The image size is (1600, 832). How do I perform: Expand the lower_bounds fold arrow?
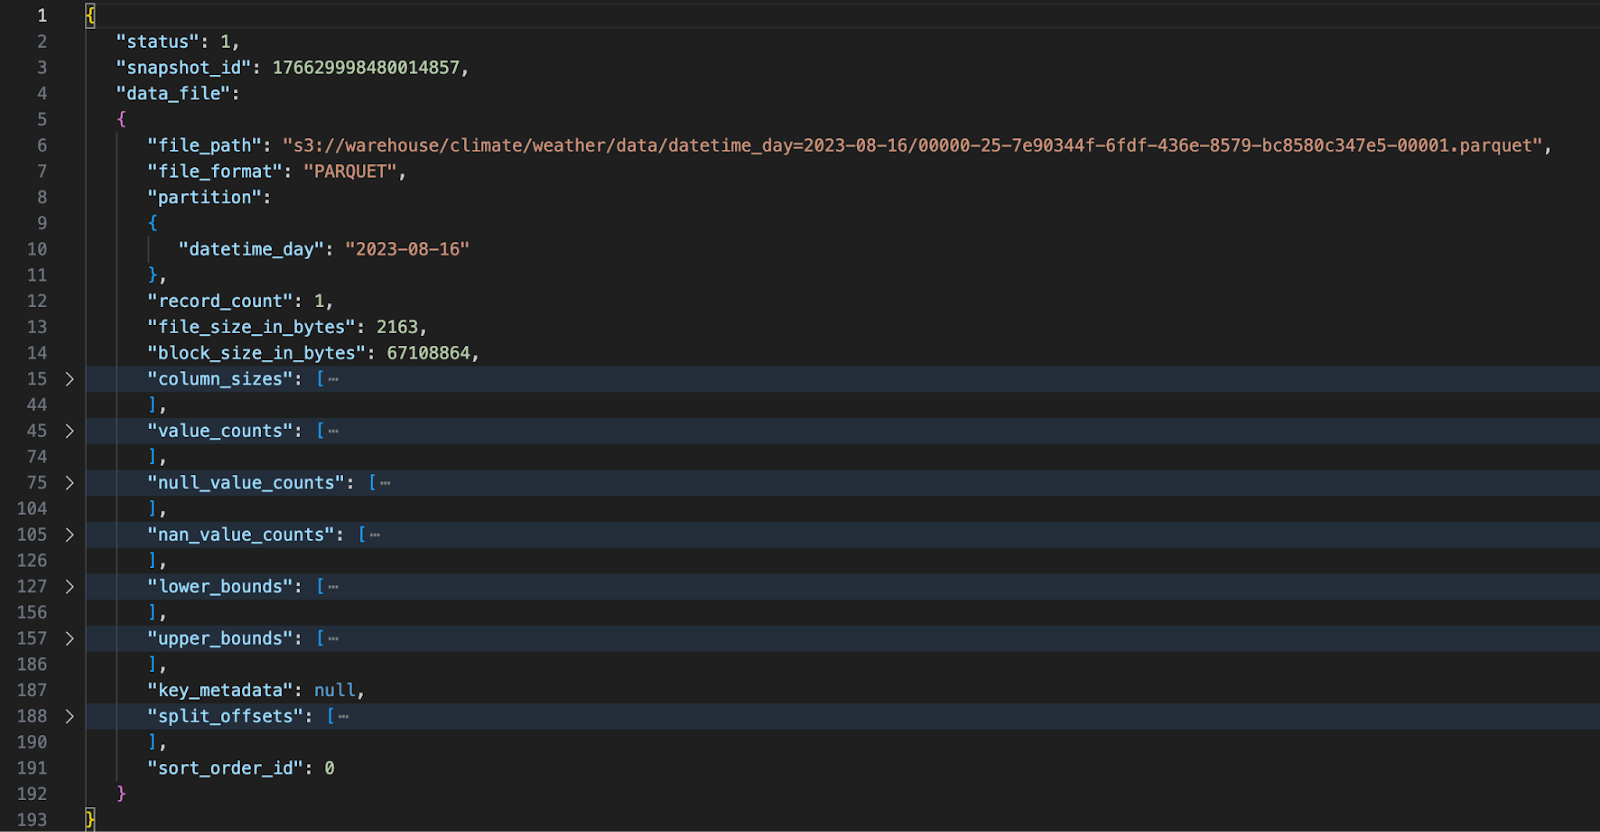tap(69, 587)
